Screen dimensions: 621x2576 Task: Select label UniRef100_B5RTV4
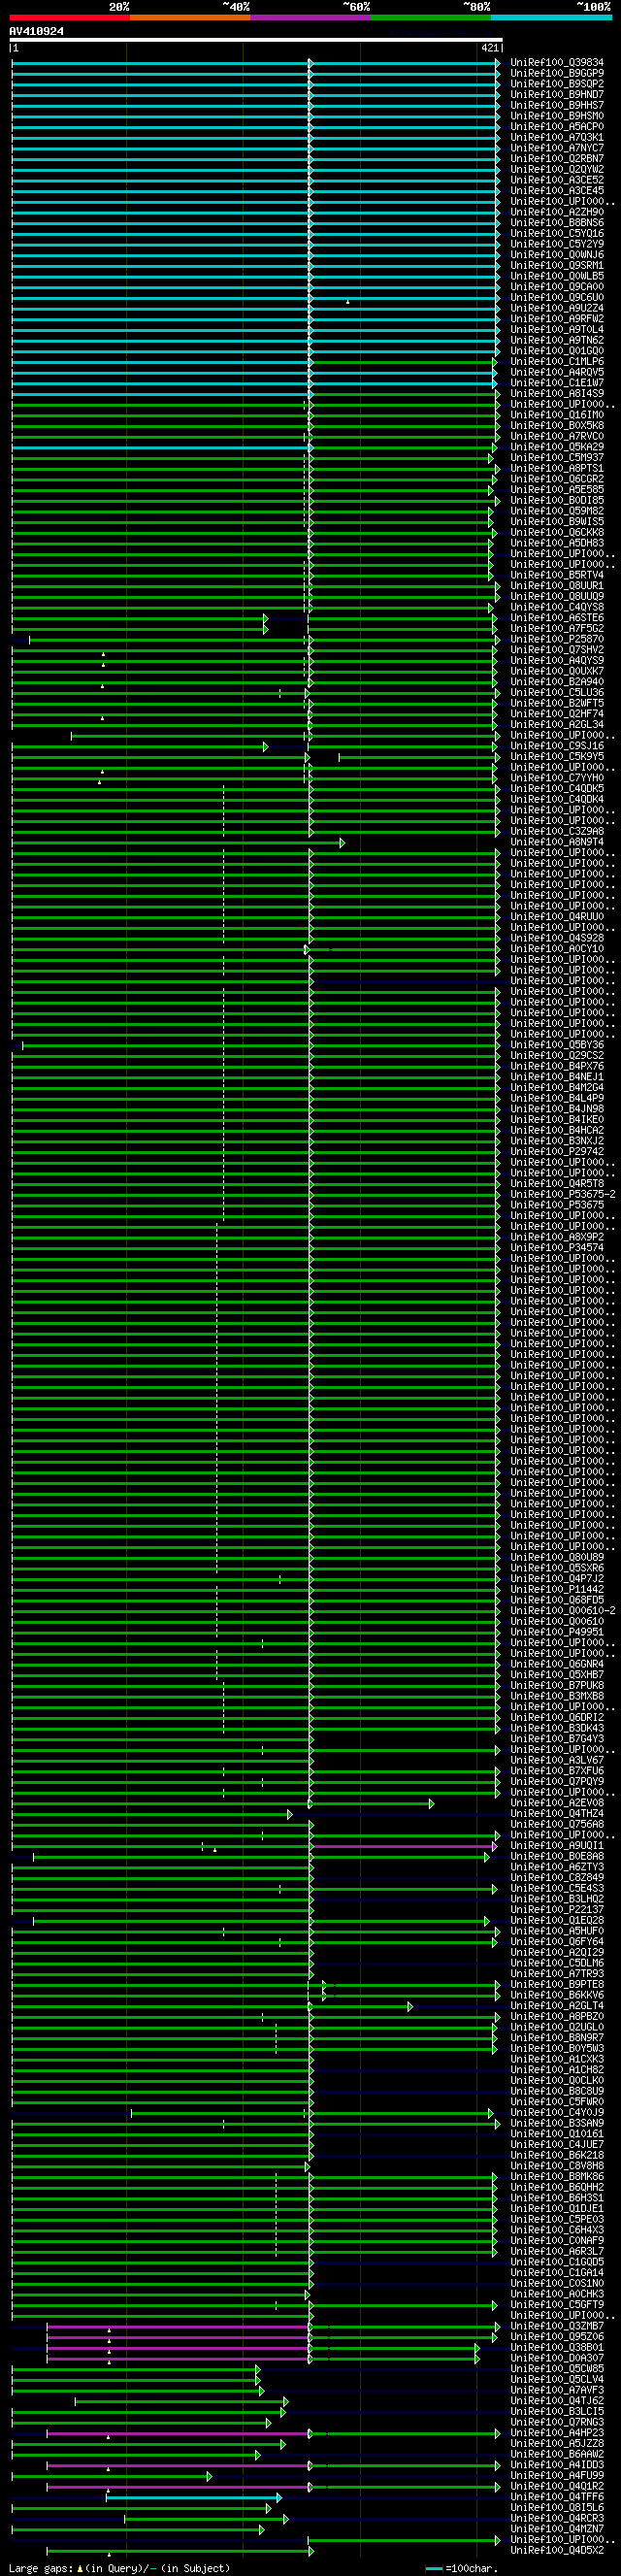(557, 575)
